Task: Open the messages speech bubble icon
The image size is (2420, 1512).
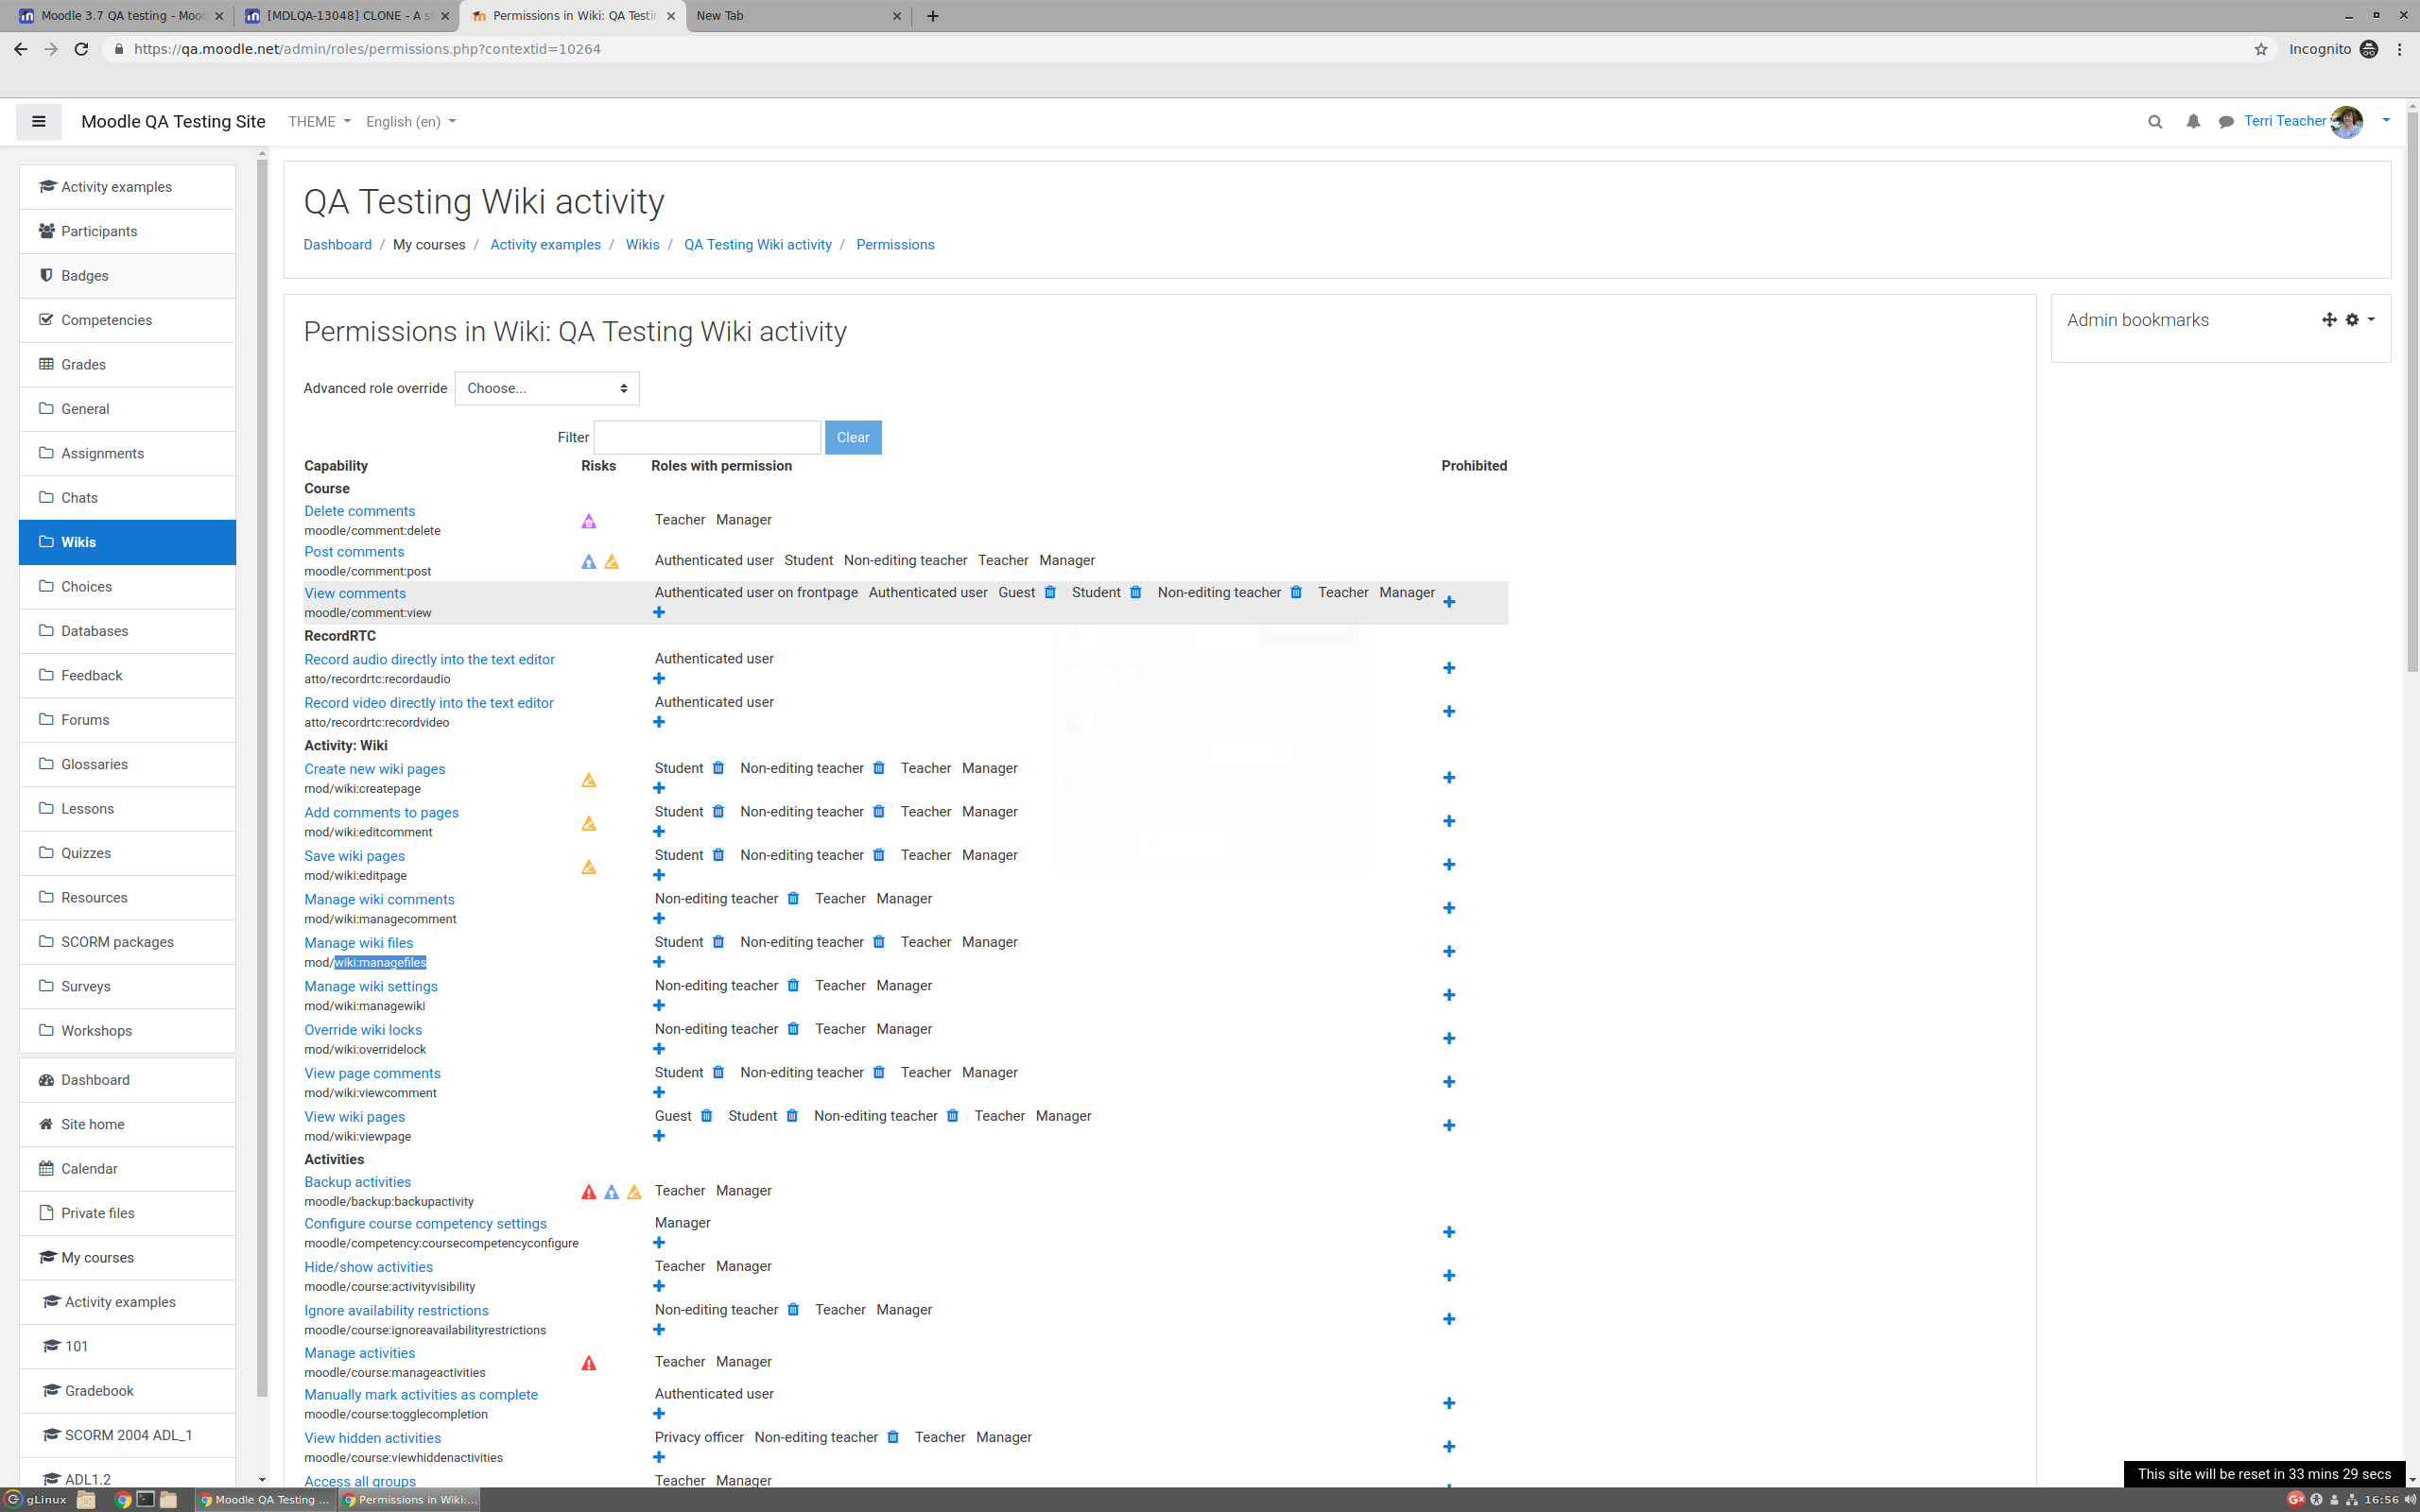Action: [x=2226, y=121]
